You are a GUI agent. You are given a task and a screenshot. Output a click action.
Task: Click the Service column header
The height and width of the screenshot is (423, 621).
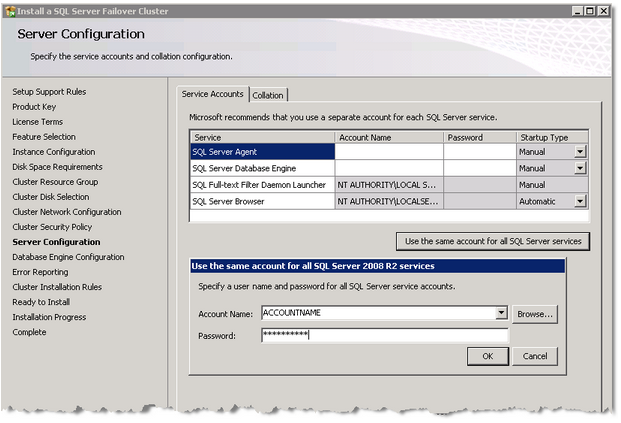click(263, 137)
